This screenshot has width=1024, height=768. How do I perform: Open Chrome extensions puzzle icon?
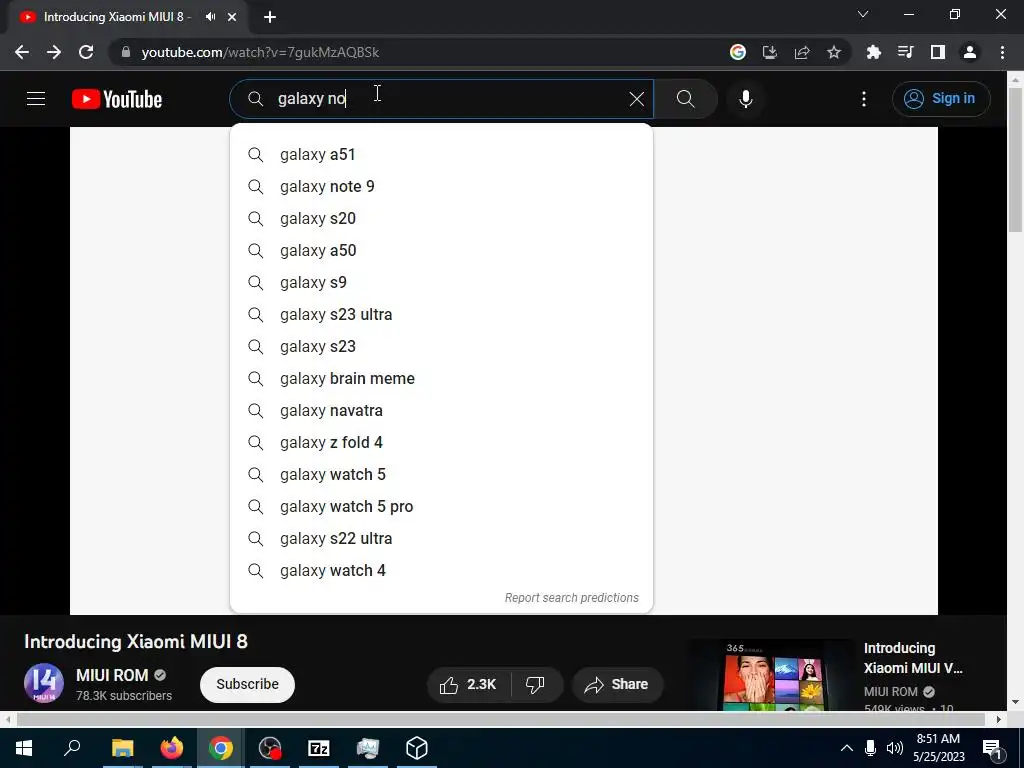874,52
